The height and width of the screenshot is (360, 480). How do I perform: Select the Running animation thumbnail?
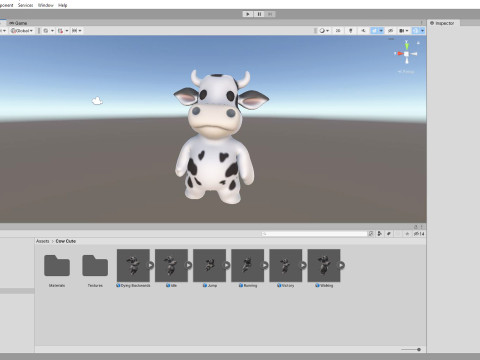click(x=247, y=265)
